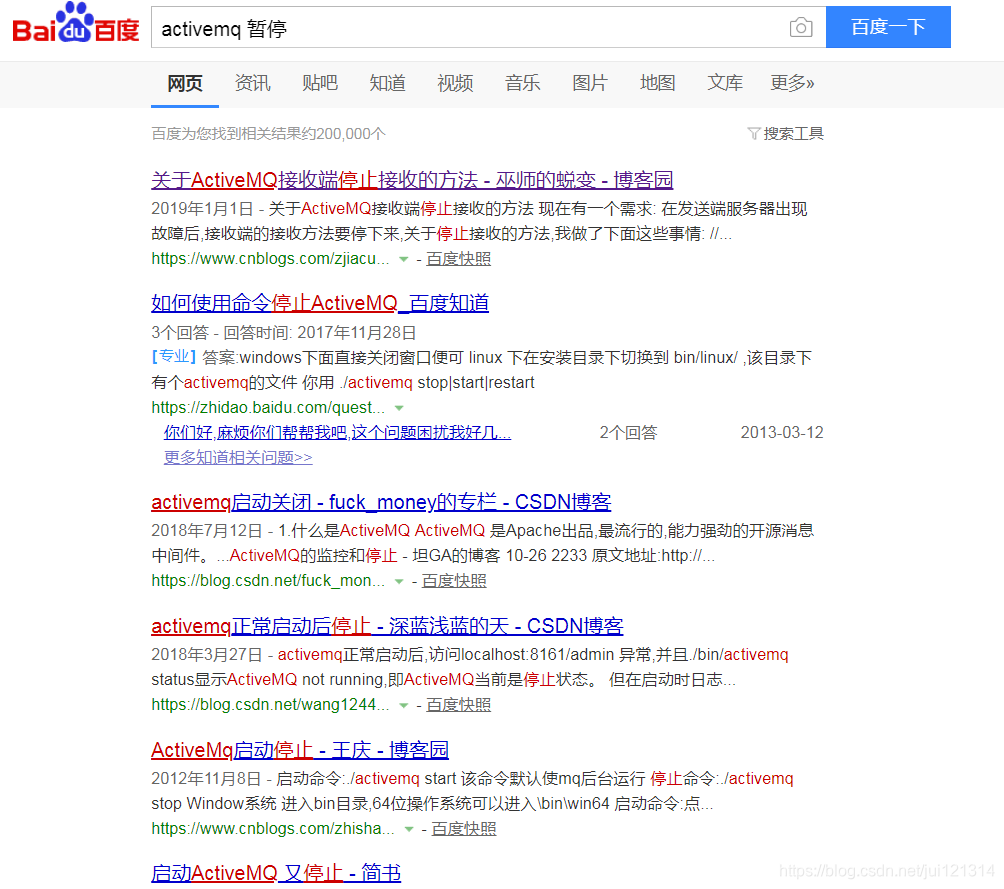This screenshot has height=889, width=1004.
Task: Click URL https://blog.csdn.net/fuck_mon...
Action: click(x=268, y=581)
